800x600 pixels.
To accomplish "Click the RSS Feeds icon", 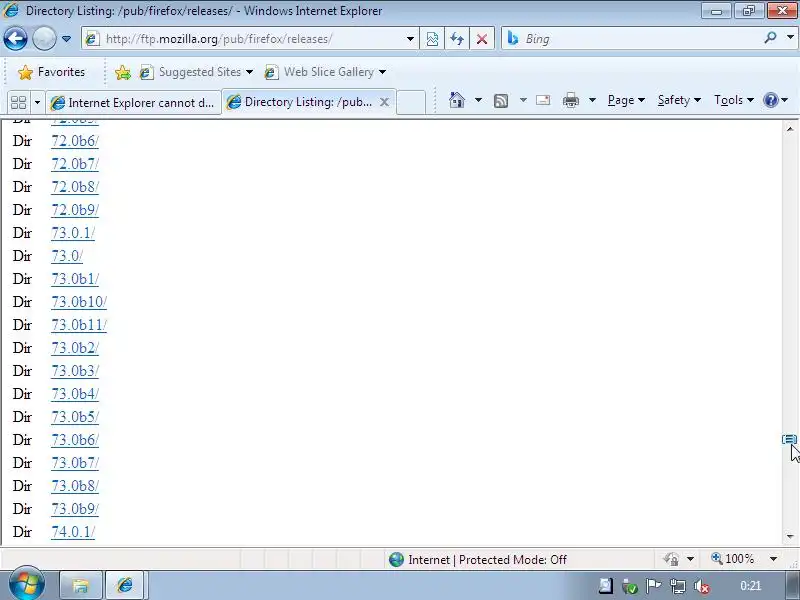I will coord(501,101).
